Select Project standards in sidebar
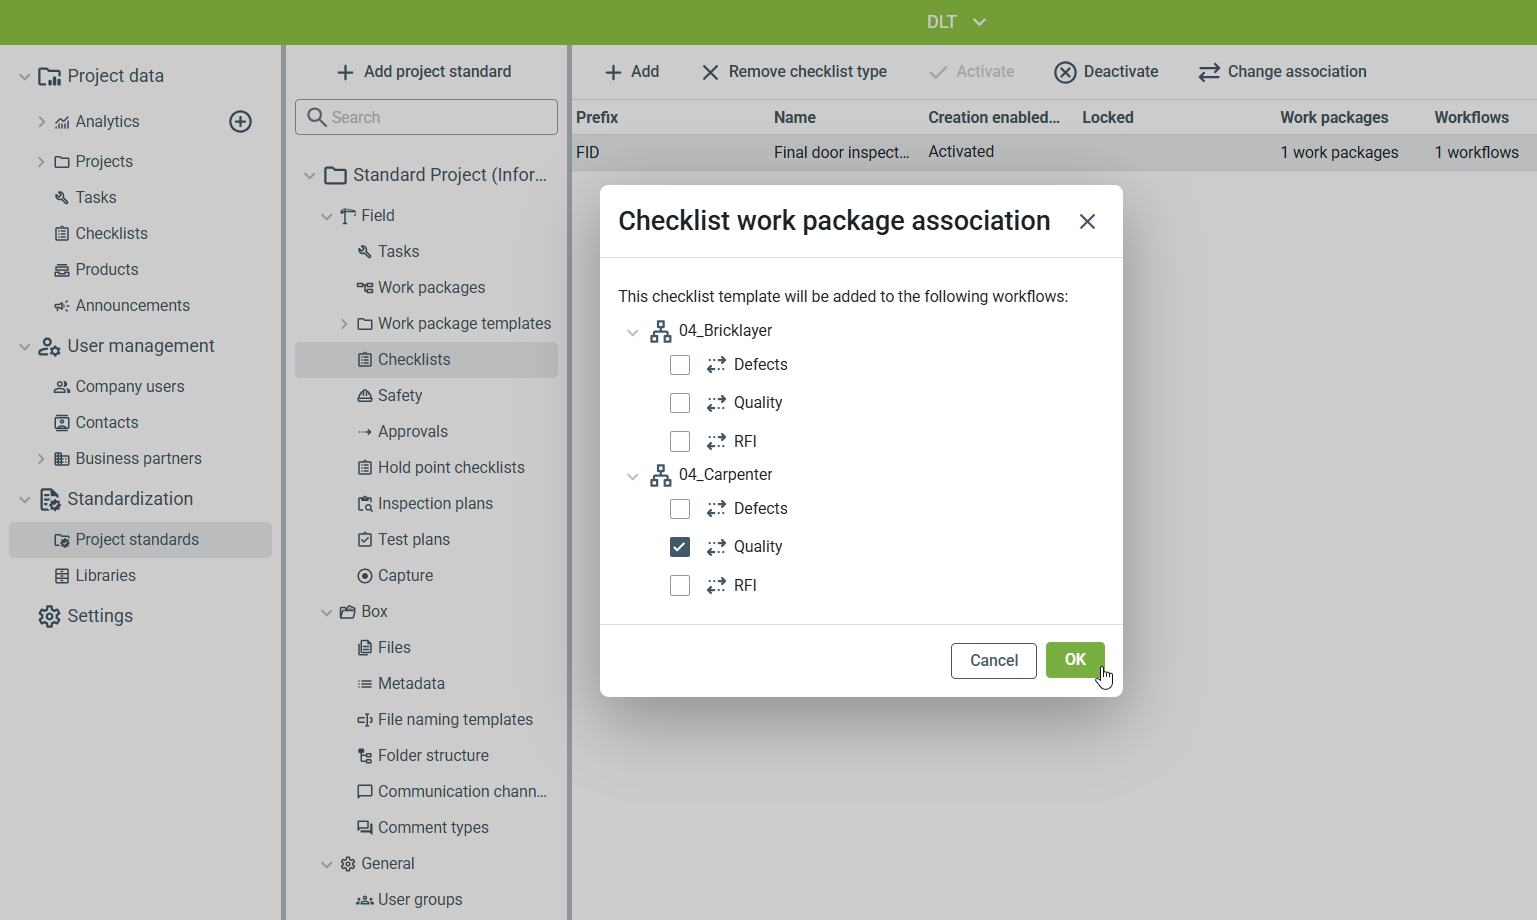This screenshot has height=920, width=1537. (x=140, y=540)
